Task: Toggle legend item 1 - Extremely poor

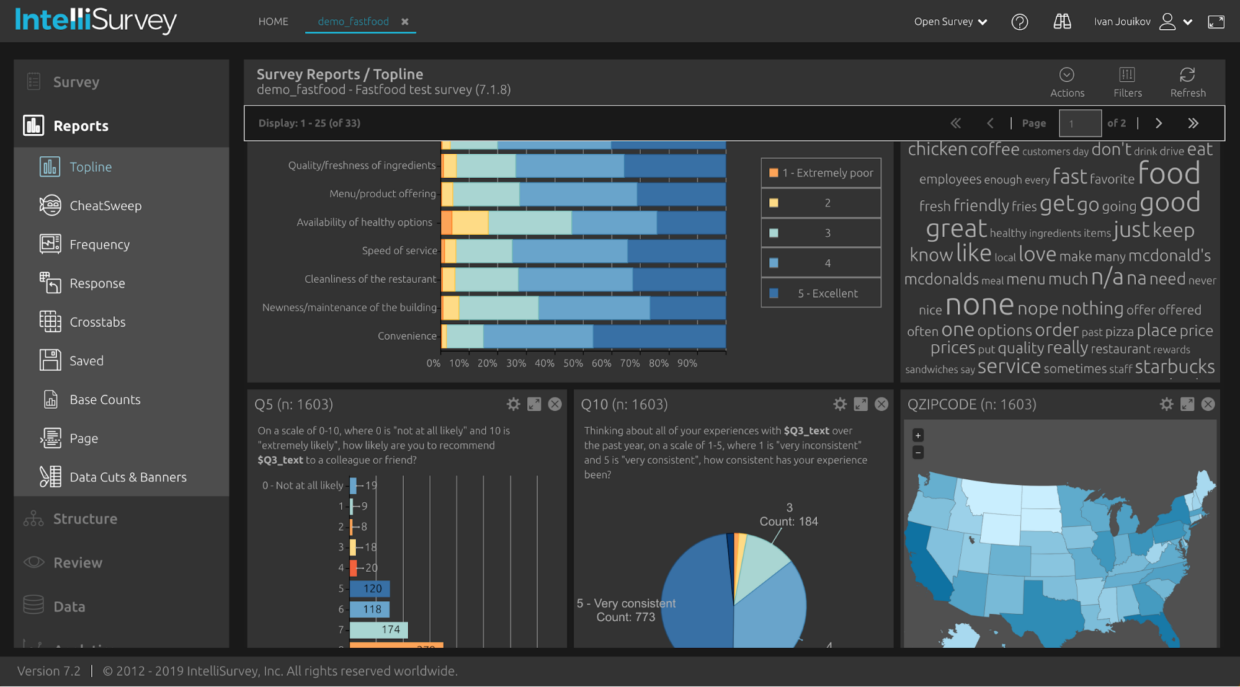Action: (x=821, y=173)
